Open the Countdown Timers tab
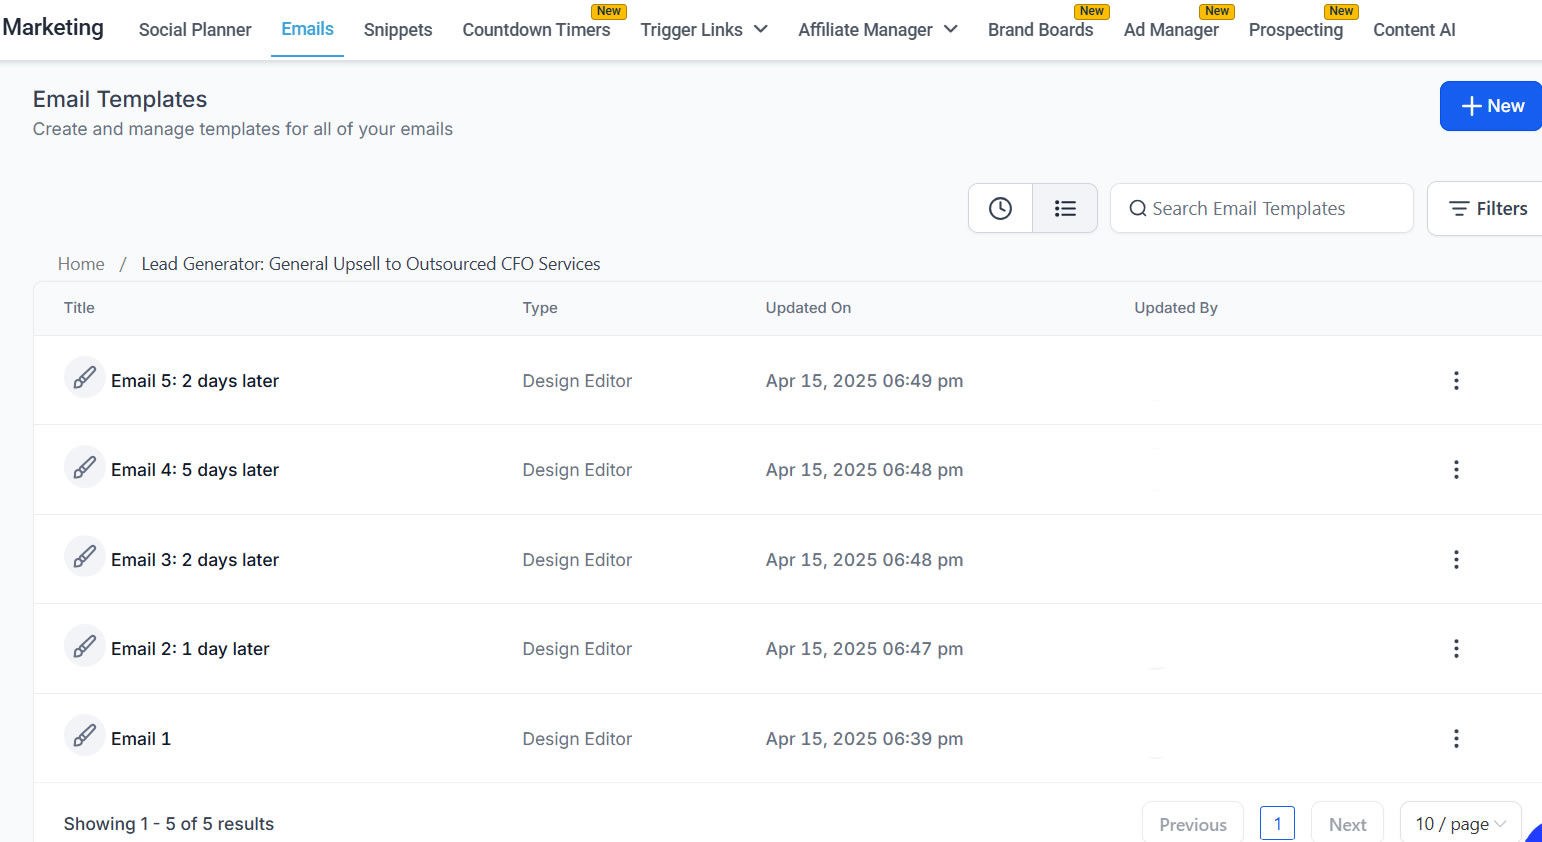1542x842 pixels. 536,30
